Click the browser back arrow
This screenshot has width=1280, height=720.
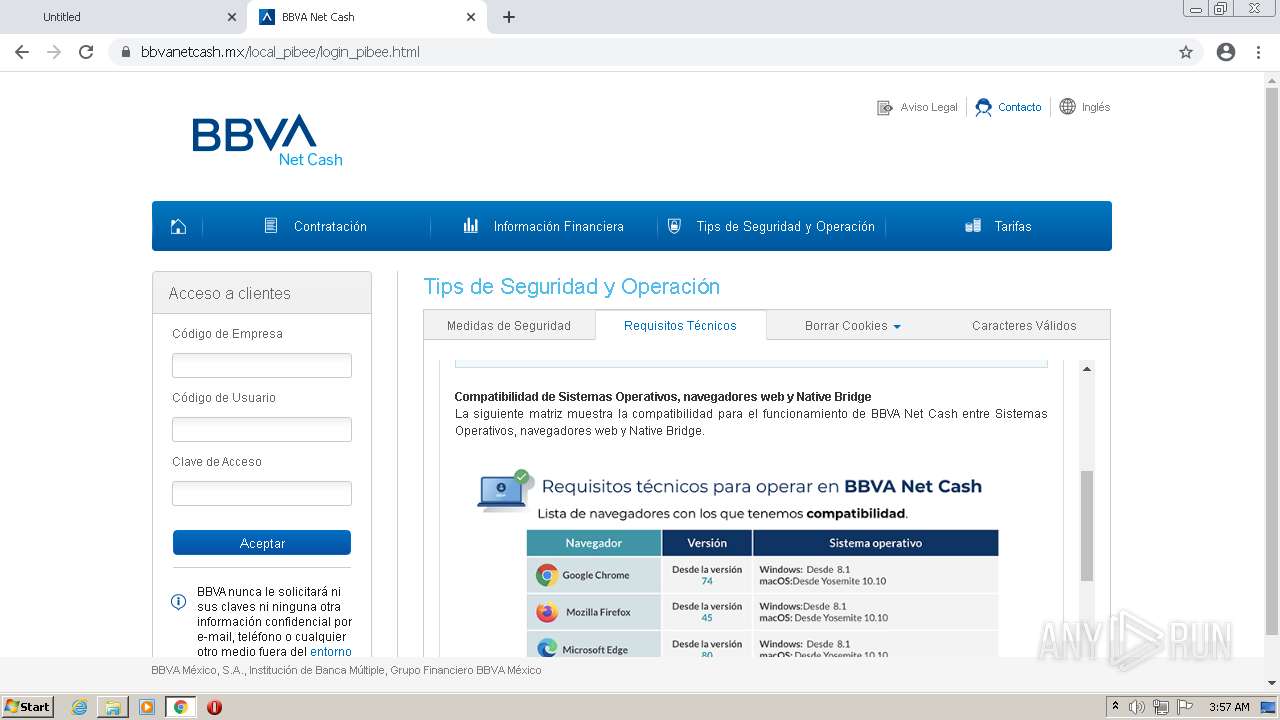(22, 52)
